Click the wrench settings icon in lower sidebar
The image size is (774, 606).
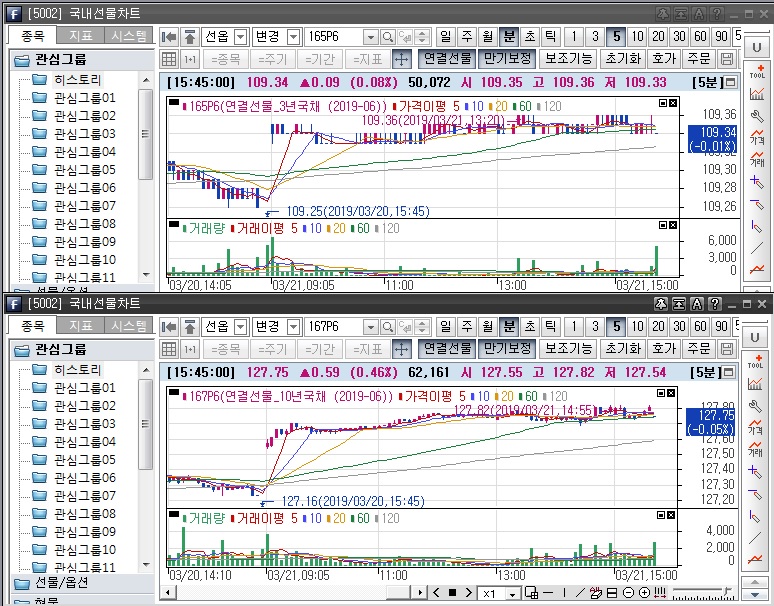tap(757, 407)
